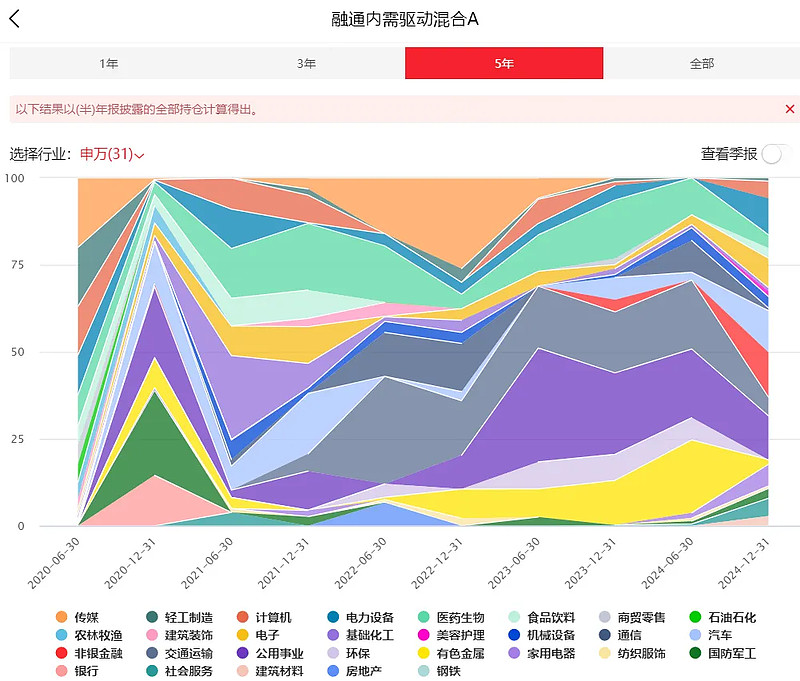The image size is (800, 681).
Task: Select the 2024-06-30 axis date label
Action: pos(667,563)
